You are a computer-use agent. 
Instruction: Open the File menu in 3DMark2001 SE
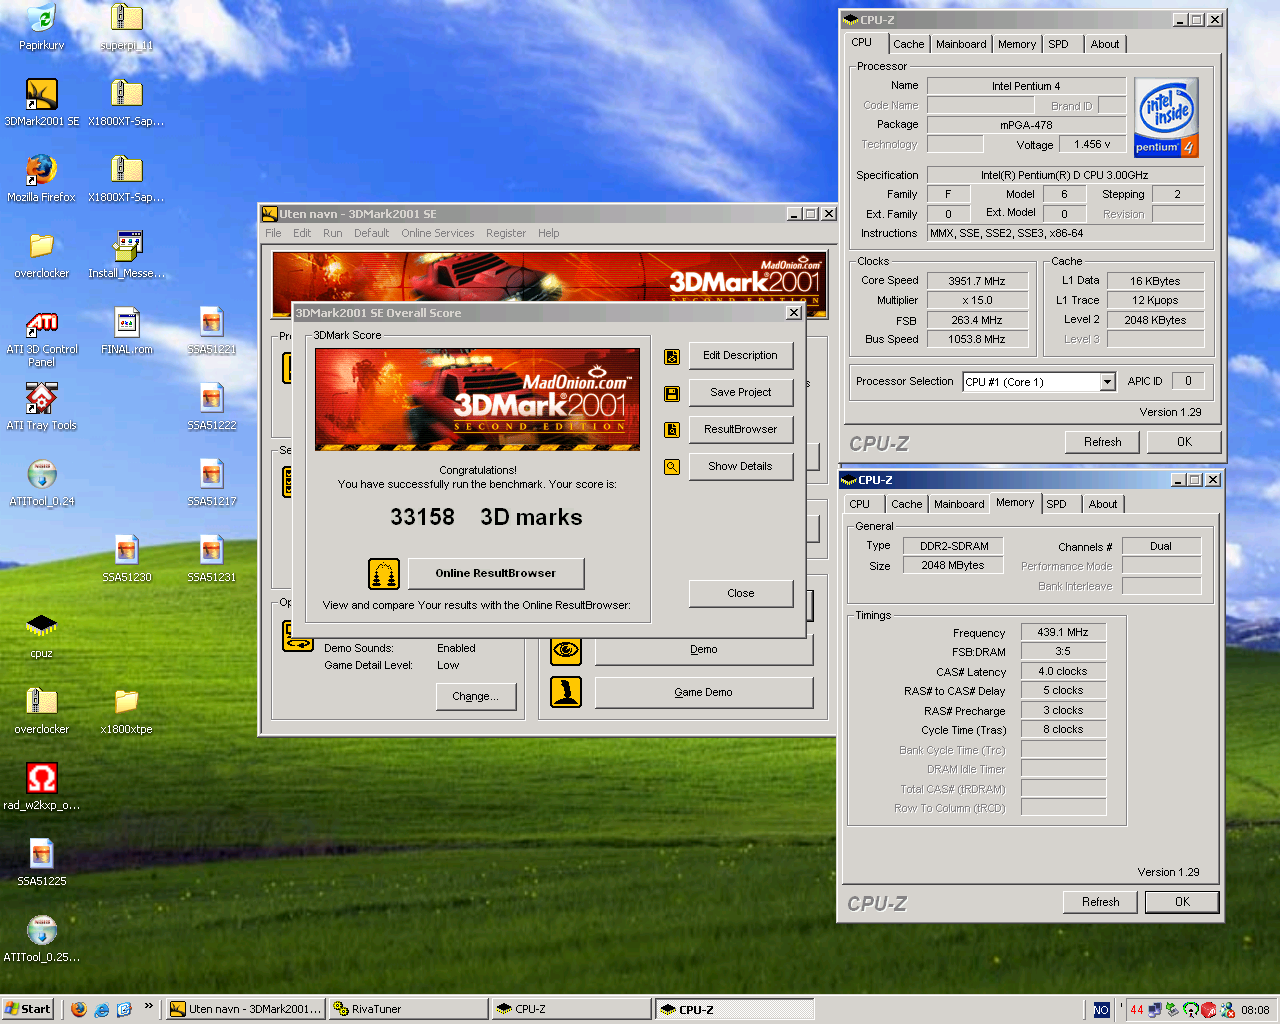coord(273,233)
